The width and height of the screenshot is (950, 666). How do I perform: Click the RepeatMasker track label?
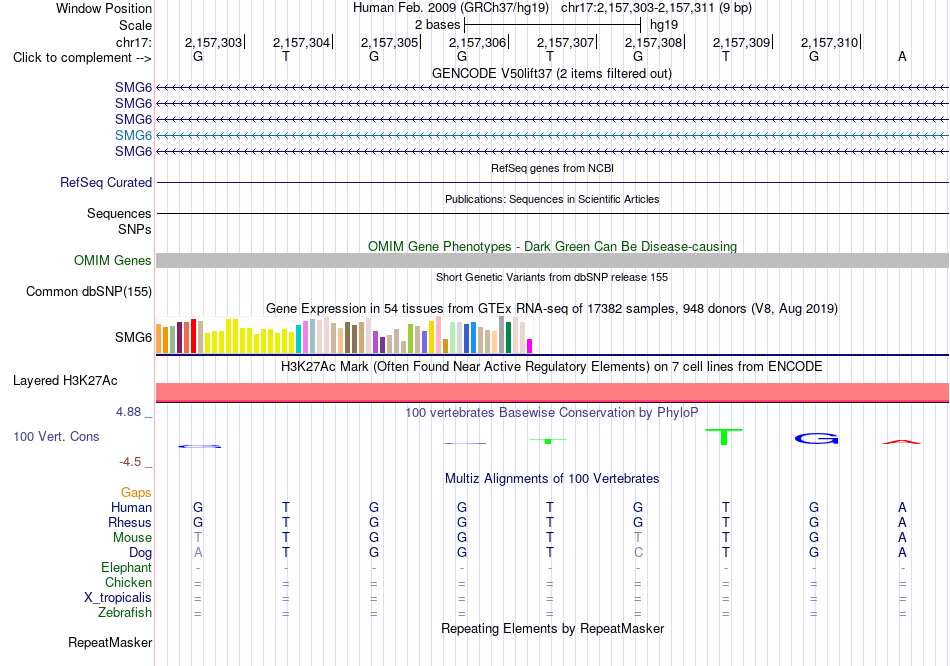(110, 642)
